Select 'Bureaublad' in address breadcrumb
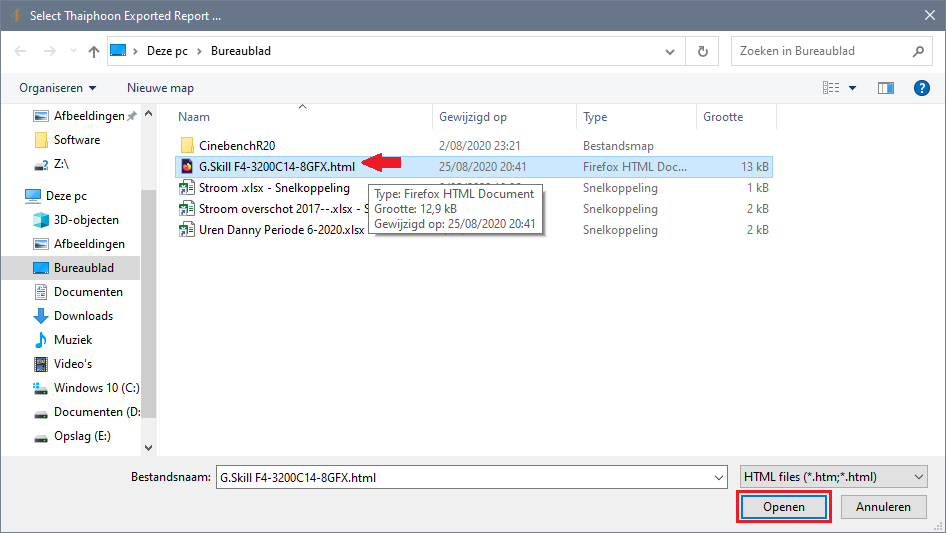 pos(241,51)
